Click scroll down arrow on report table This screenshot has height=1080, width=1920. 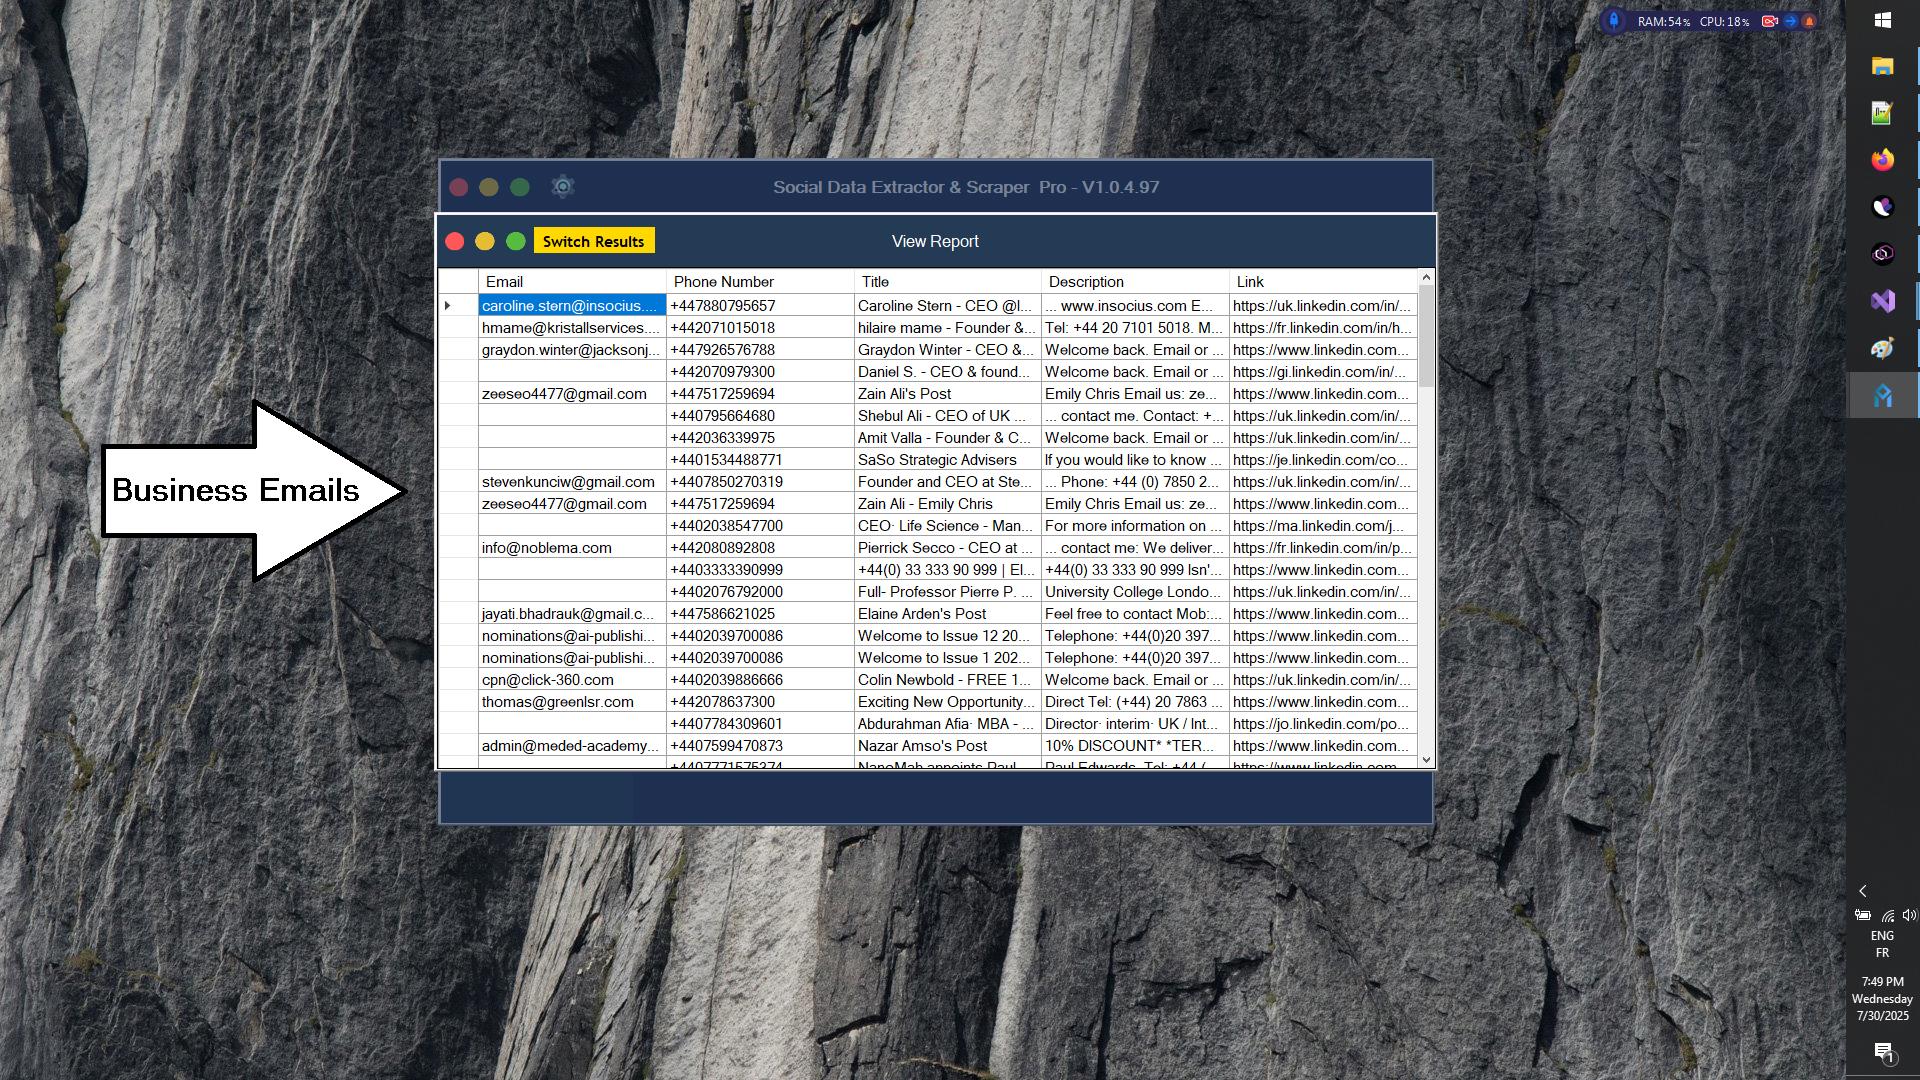pyautogui.click(x=1426, y=760)
